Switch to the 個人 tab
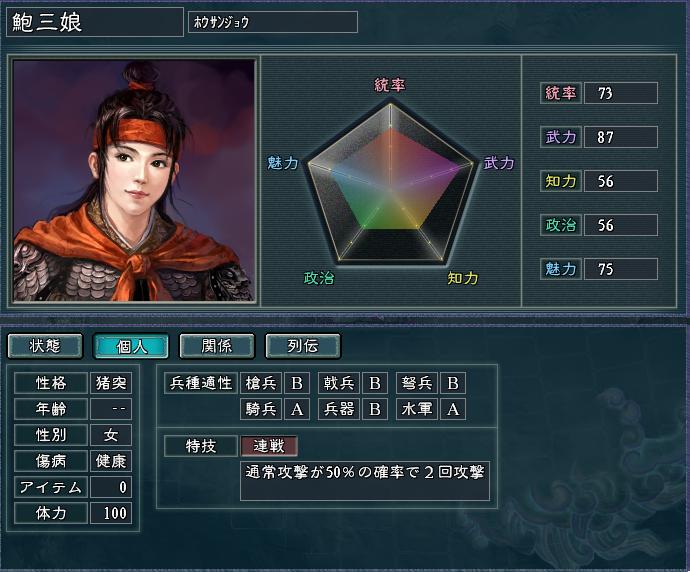This screenshot has height=572, width=690. 131,346
